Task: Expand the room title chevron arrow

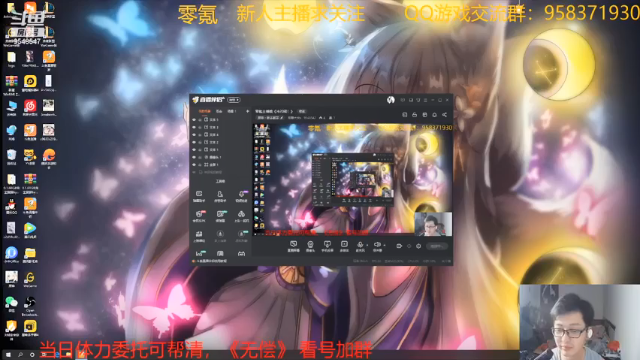Action: point(291,111)
